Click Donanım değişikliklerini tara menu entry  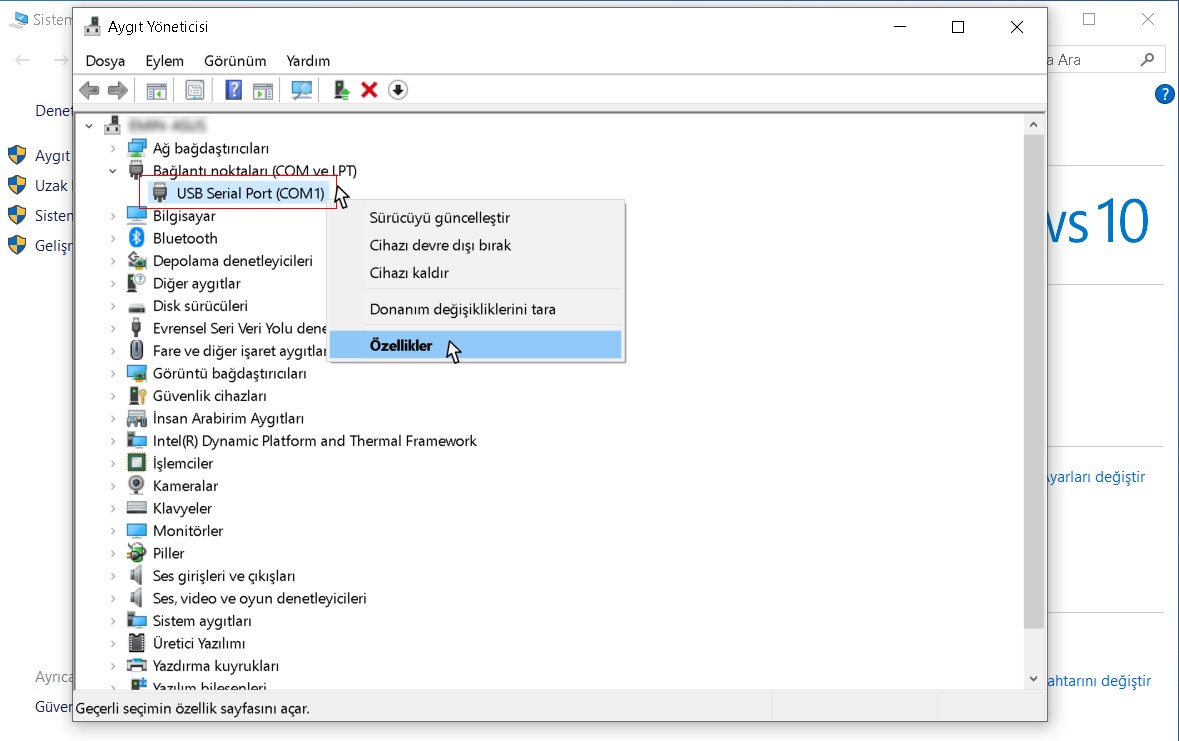tap(462, 309)
